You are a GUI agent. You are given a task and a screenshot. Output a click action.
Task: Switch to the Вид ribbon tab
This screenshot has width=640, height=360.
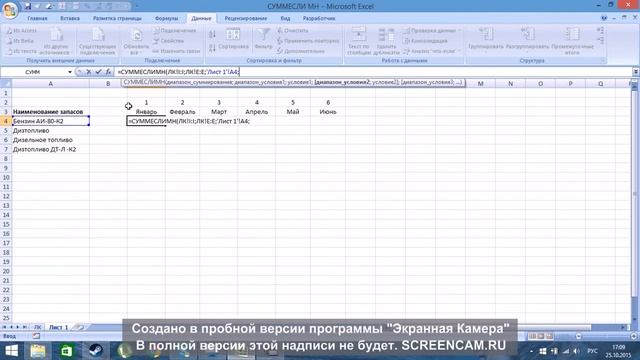click(x=285, y=18)
